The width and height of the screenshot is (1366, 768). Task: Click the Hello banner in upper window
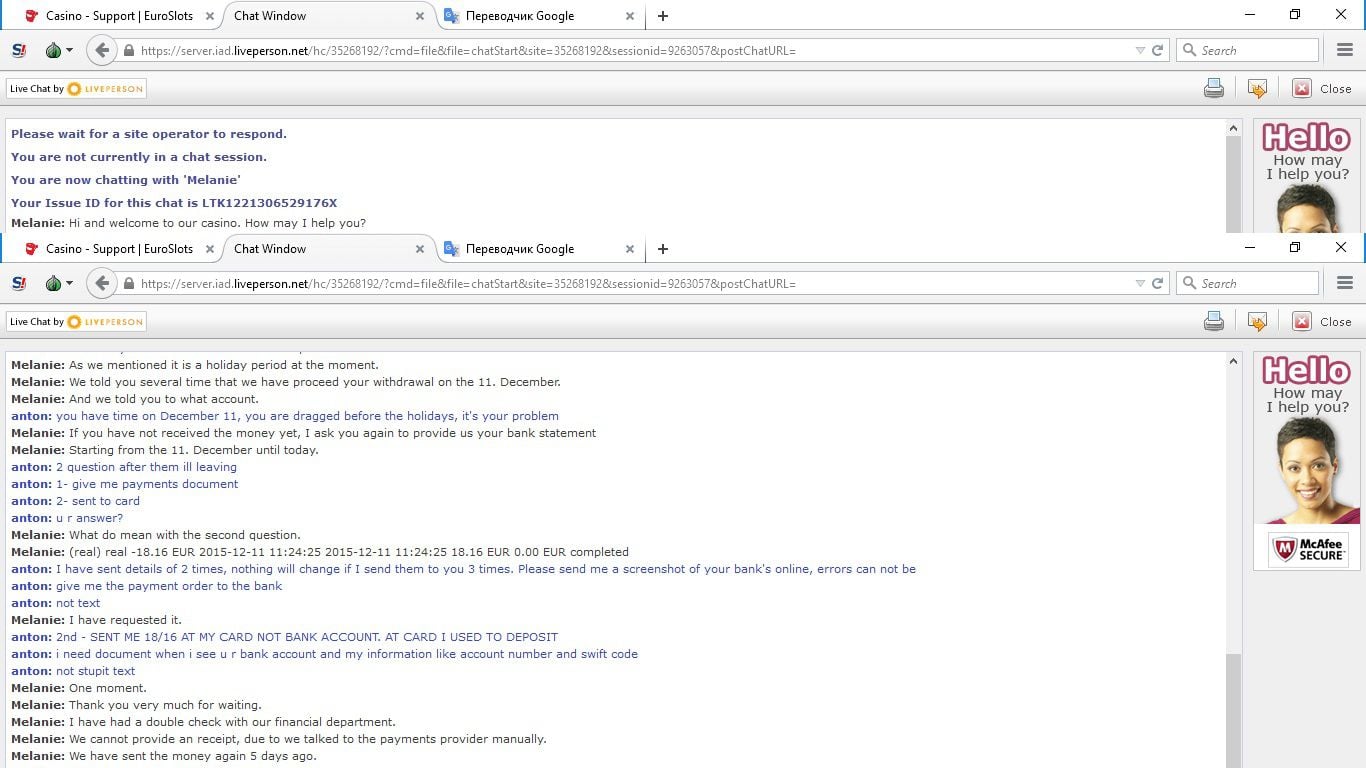(x=1307, y=176)
